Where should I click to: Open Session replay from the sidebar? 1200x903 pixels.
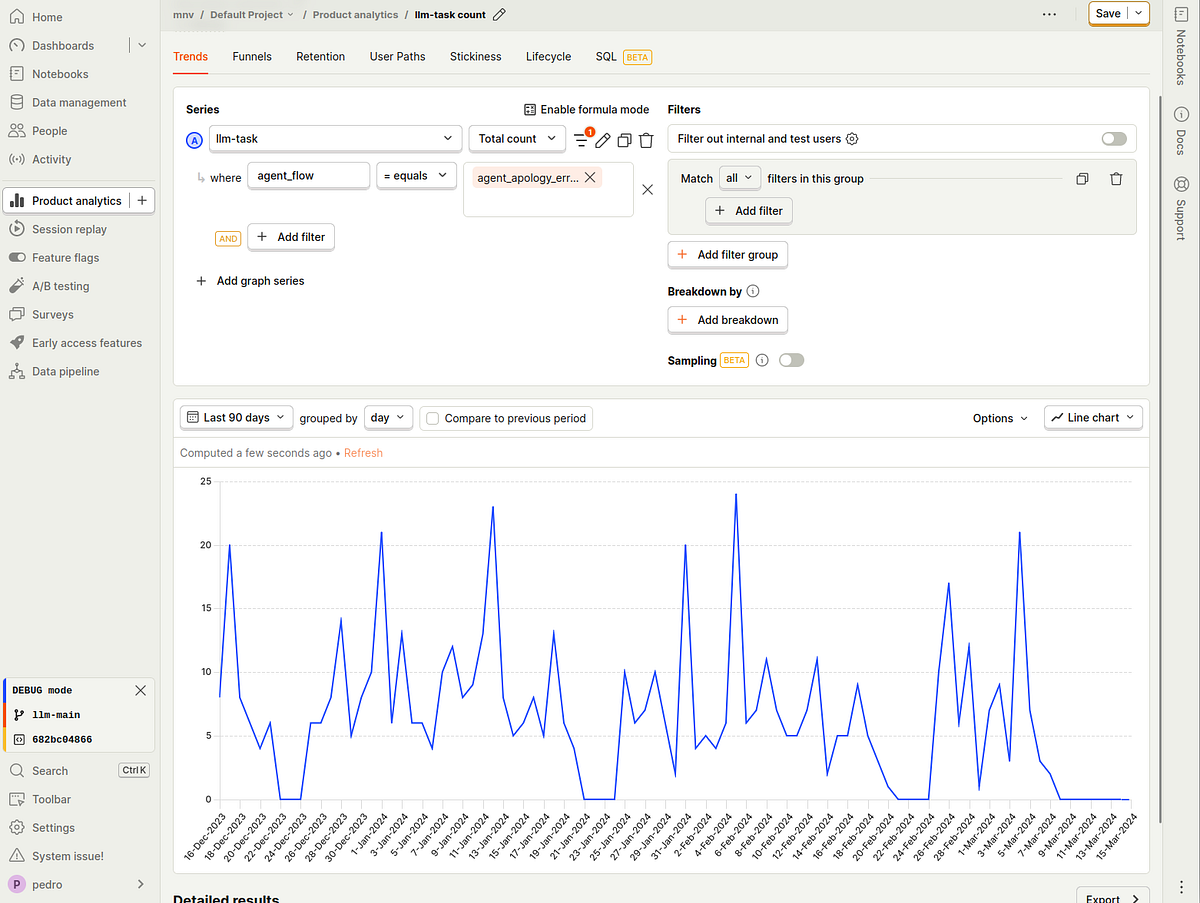coord(70,228)
